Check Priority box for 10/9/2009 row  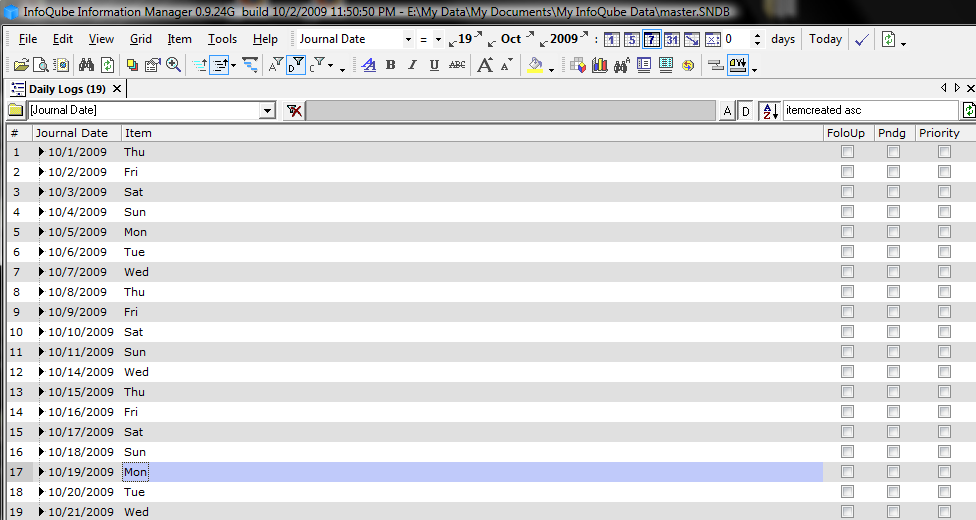click(944, 311)
